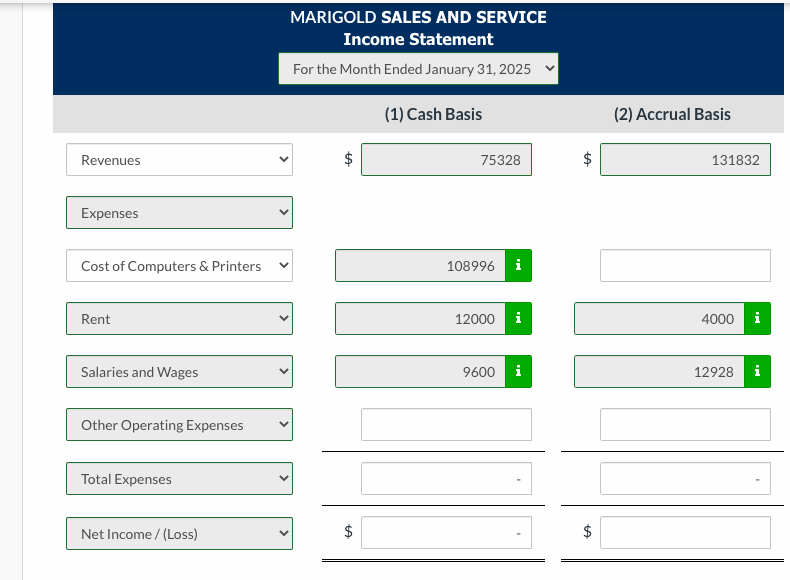Open the Salaries and Wages dropdown

point(179,371)
